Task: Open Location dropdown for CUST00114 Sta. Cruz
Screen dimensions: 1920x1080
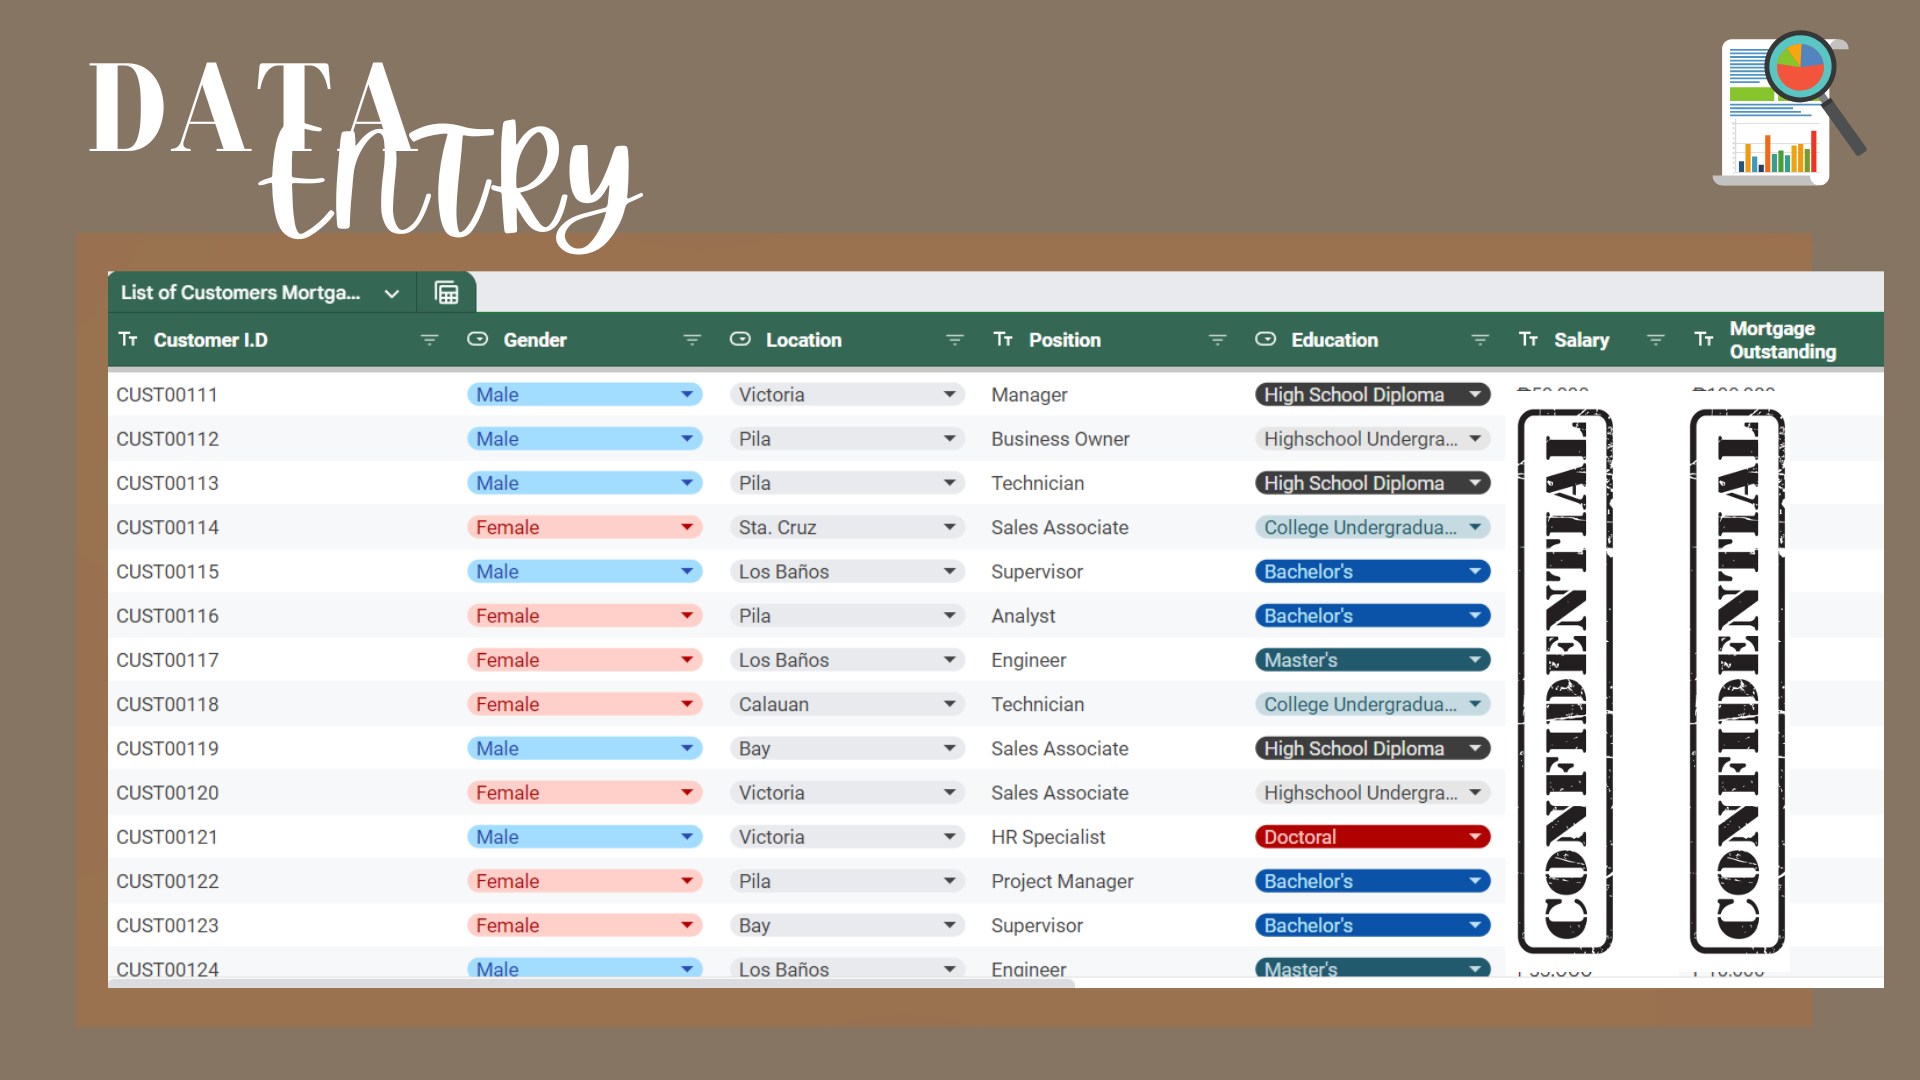Action: (x=949, y=527)
